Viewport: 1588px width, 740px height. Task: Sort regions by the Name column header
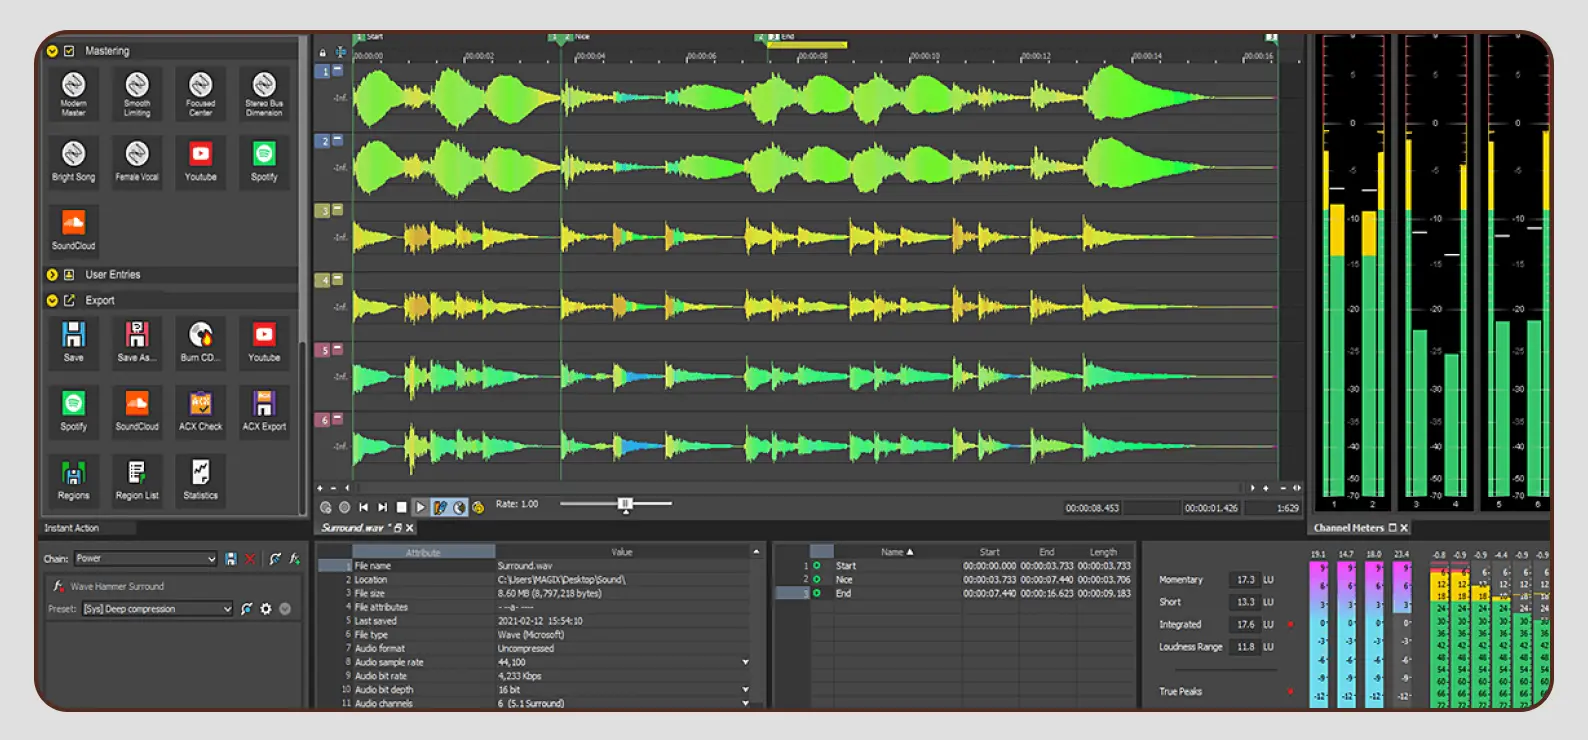(897, 552)
